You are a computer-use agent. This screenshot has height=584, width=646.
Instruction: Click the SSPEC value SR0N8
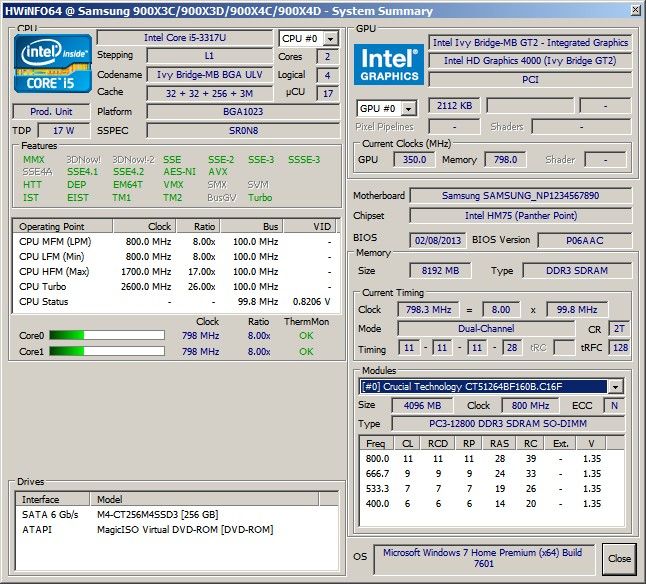click(x=243, y=131)
